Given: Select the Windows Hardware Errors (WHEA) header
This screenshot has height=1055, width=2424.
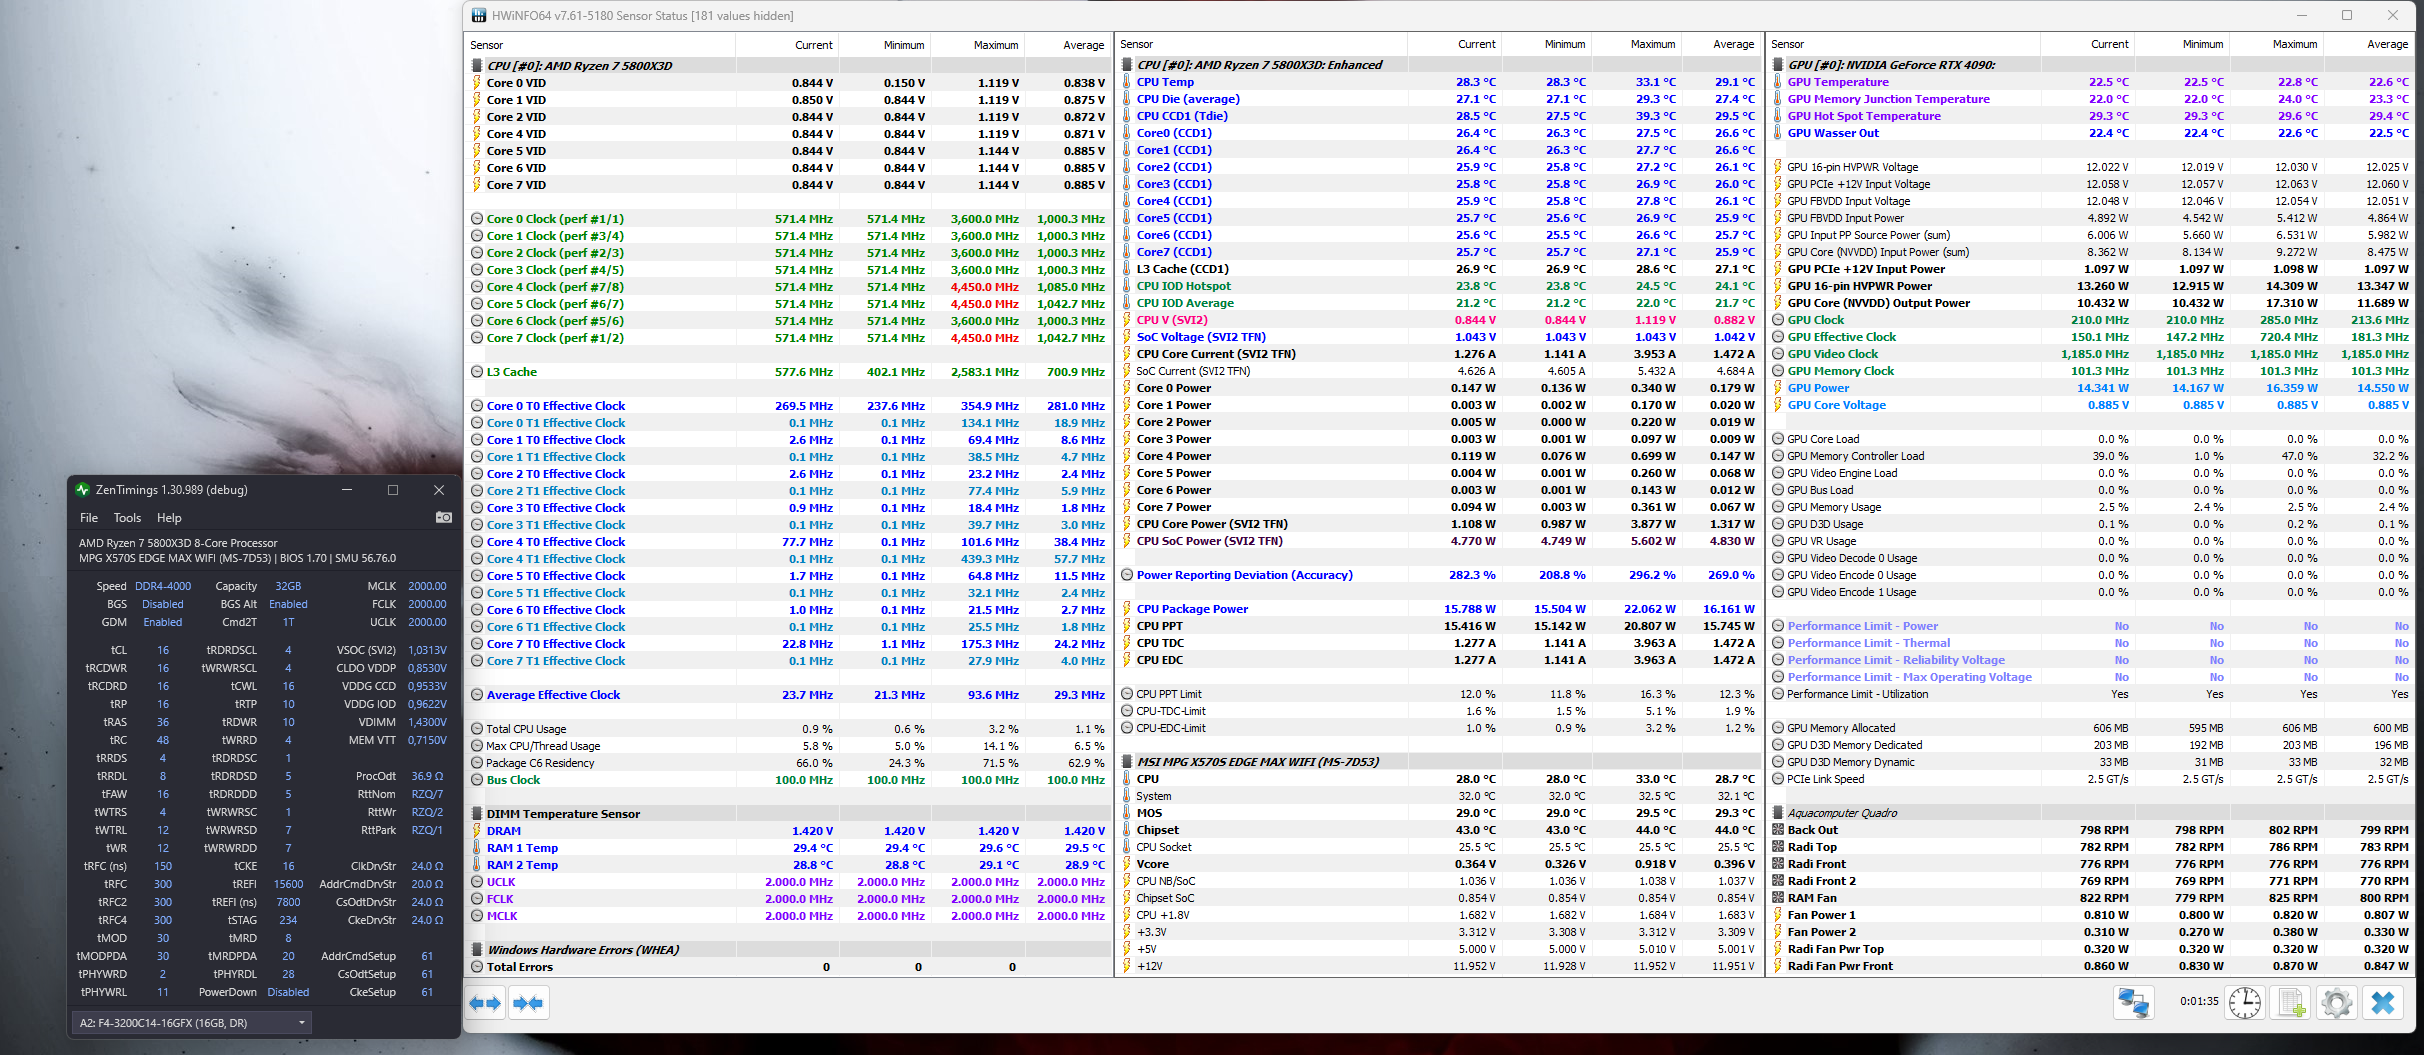Looking at the screenshot, I should click(789, 950).
